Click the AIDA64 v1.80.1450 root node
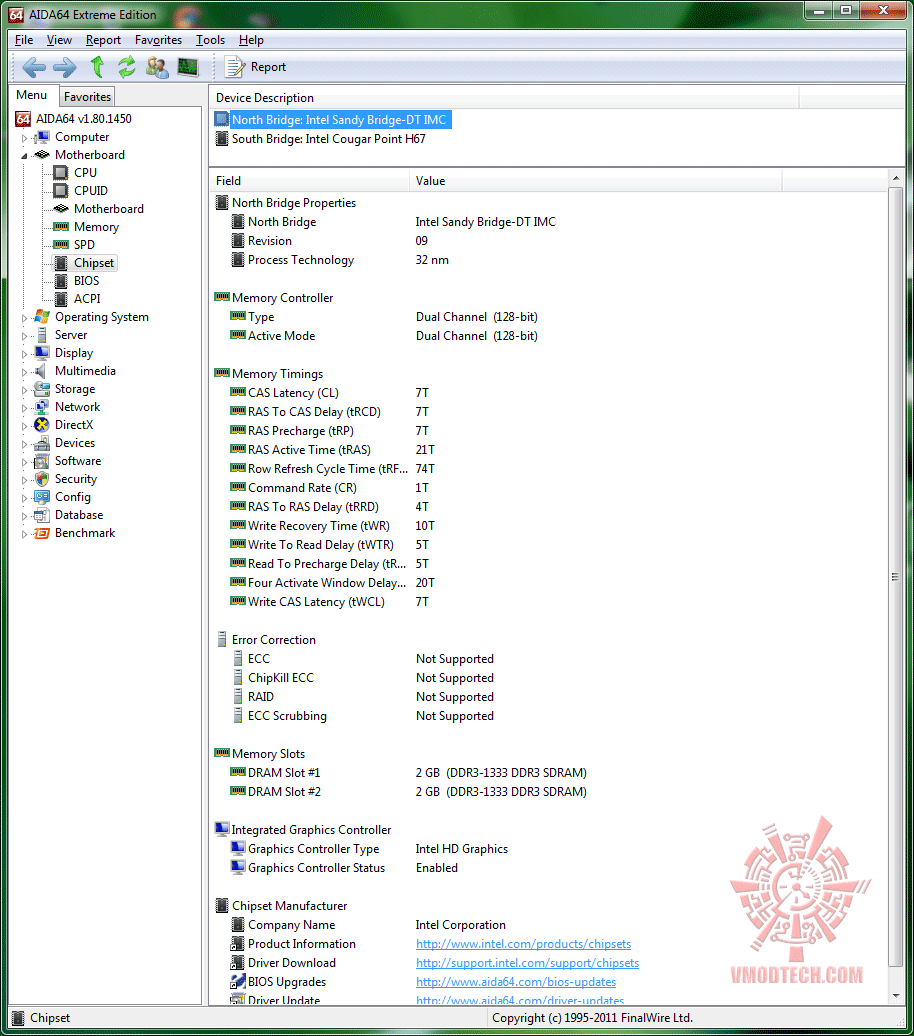Screen dimensions: 914x1036 point(83,119)
